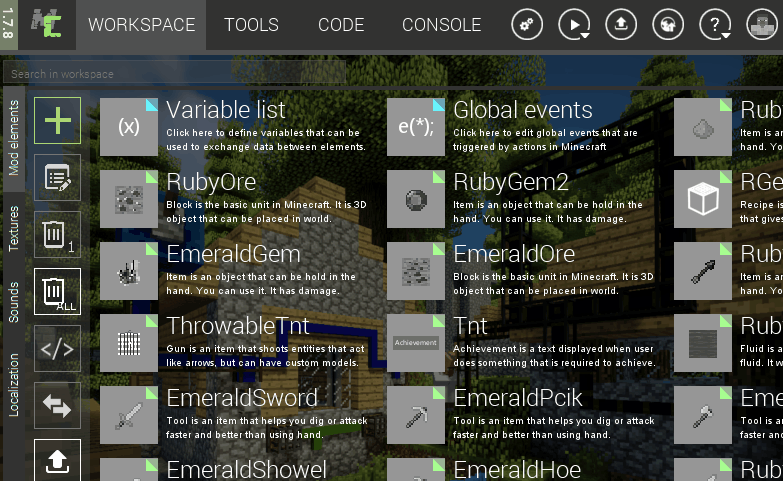Switch to the CODE tab

coord(341,25)
